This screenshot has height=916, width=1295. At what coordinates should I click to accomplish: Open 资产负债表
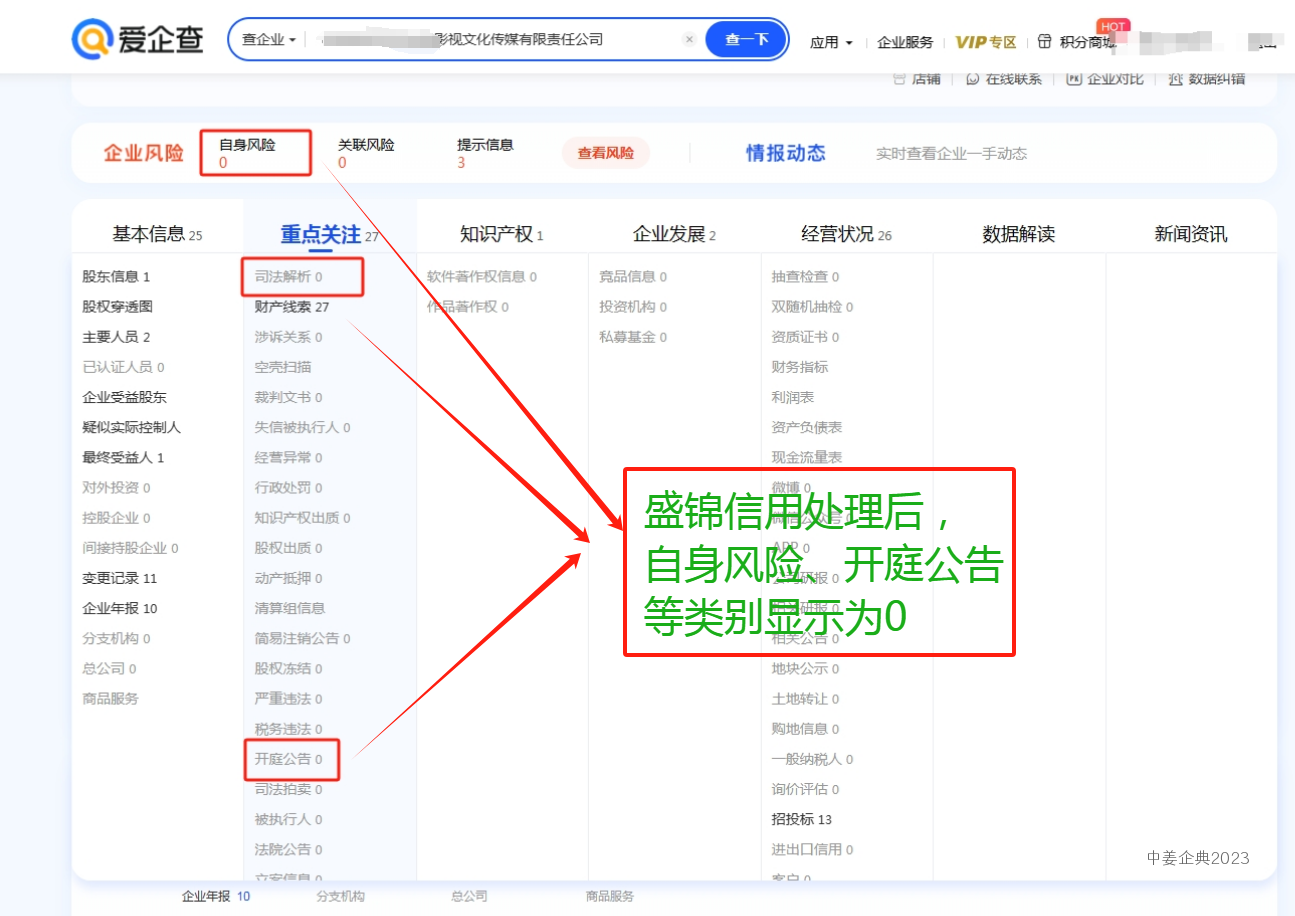point(807,427)
